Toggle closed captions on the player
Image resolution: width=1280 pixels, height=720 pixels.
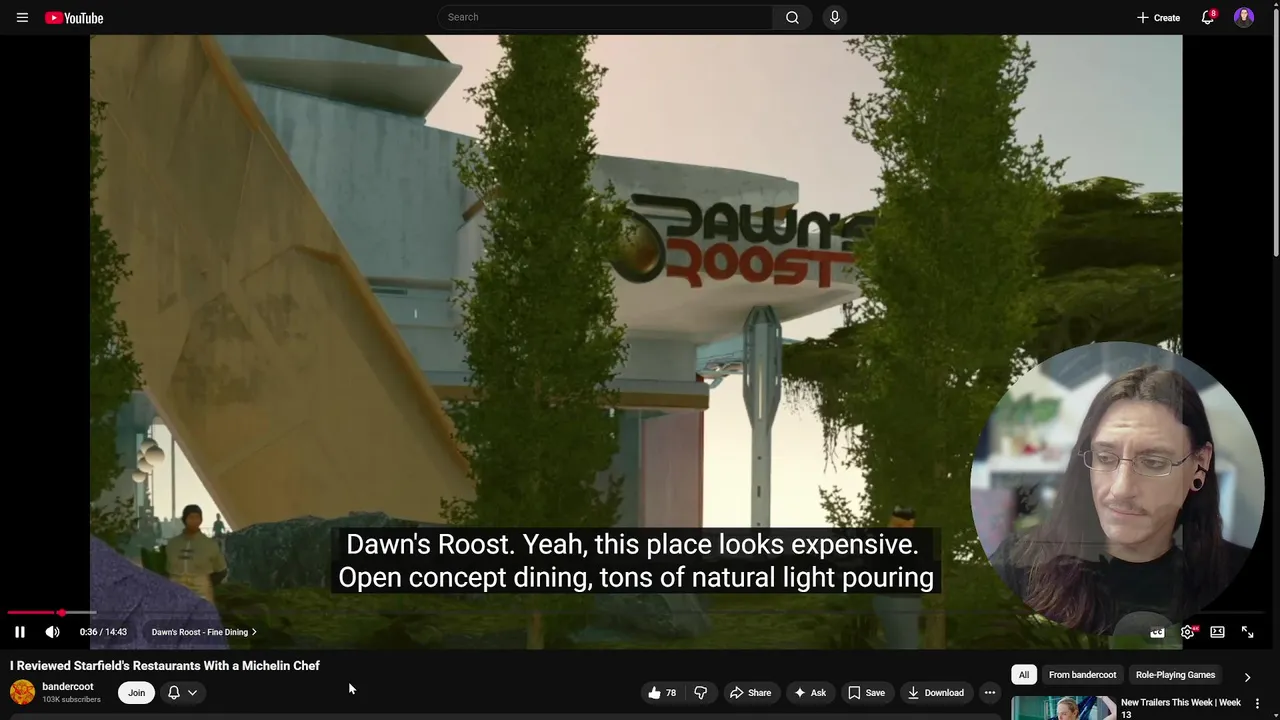[1157, 632]
